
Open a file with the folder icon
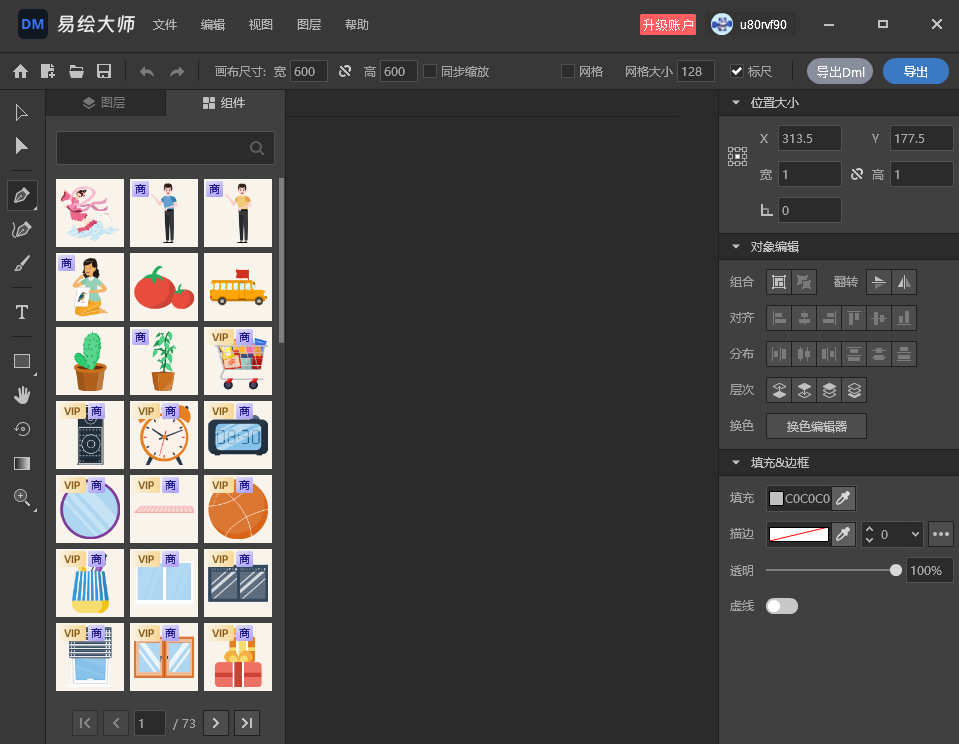pos(76,72)
